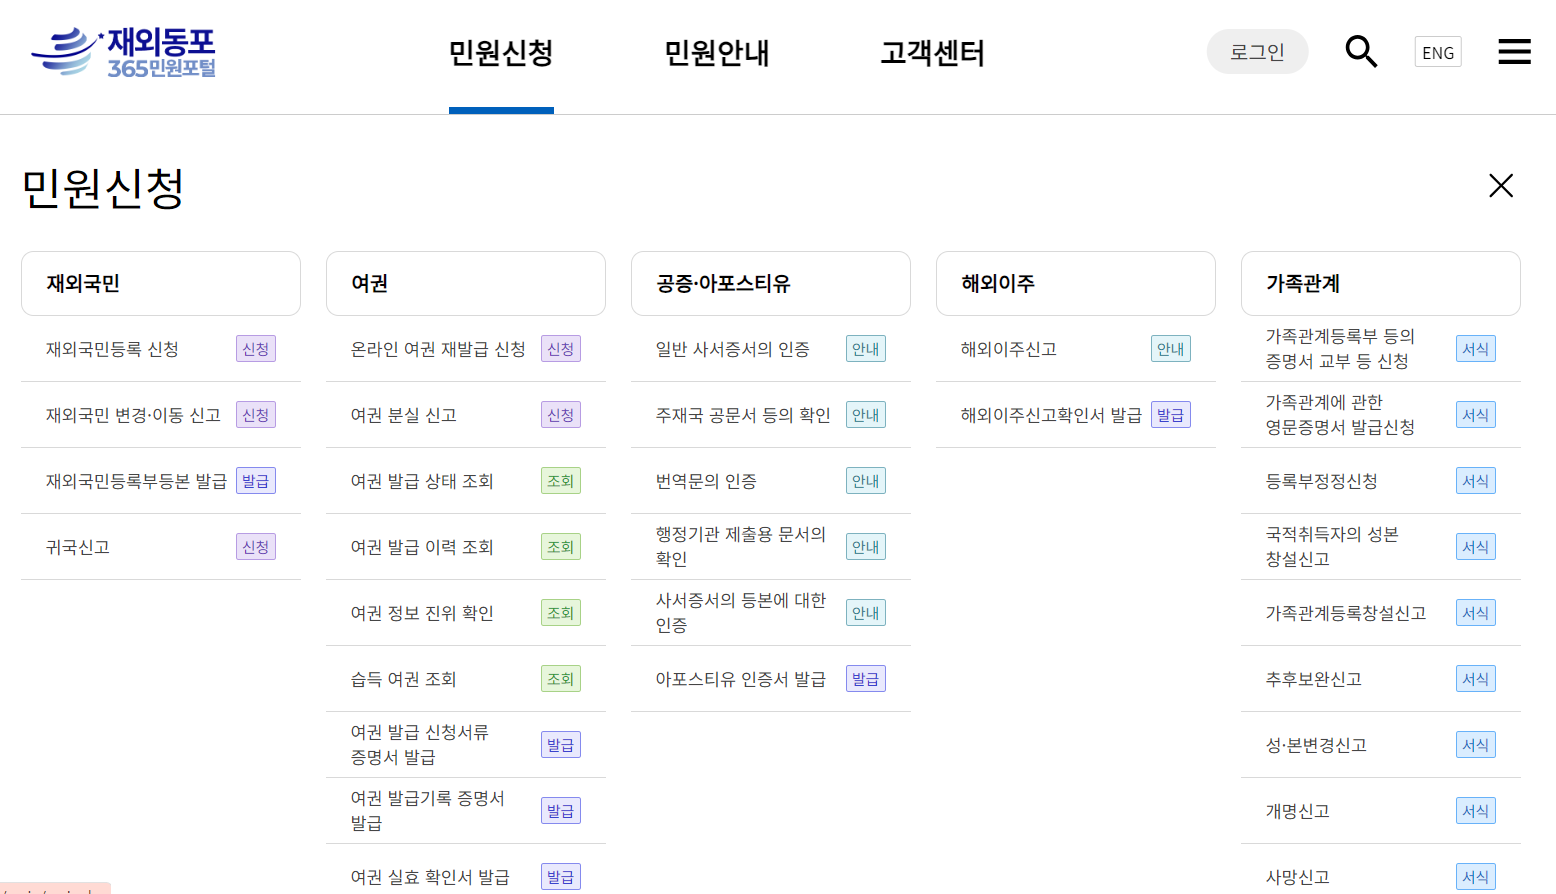Viewport: 1556px width, 894px height.
Task: Close the 민원신청 overlay with the X
Action: [x=1501, y=186]
